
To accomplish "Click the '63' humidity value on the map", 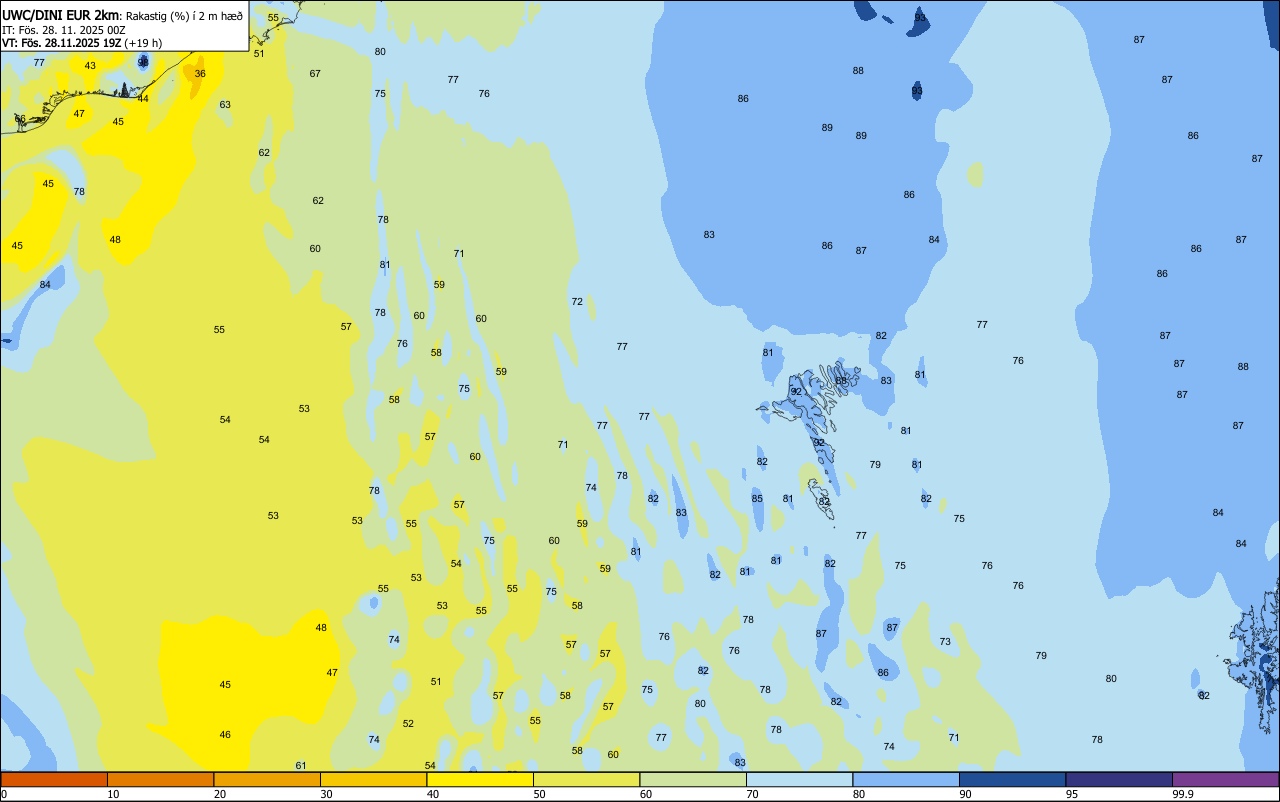I will (225, 105).
